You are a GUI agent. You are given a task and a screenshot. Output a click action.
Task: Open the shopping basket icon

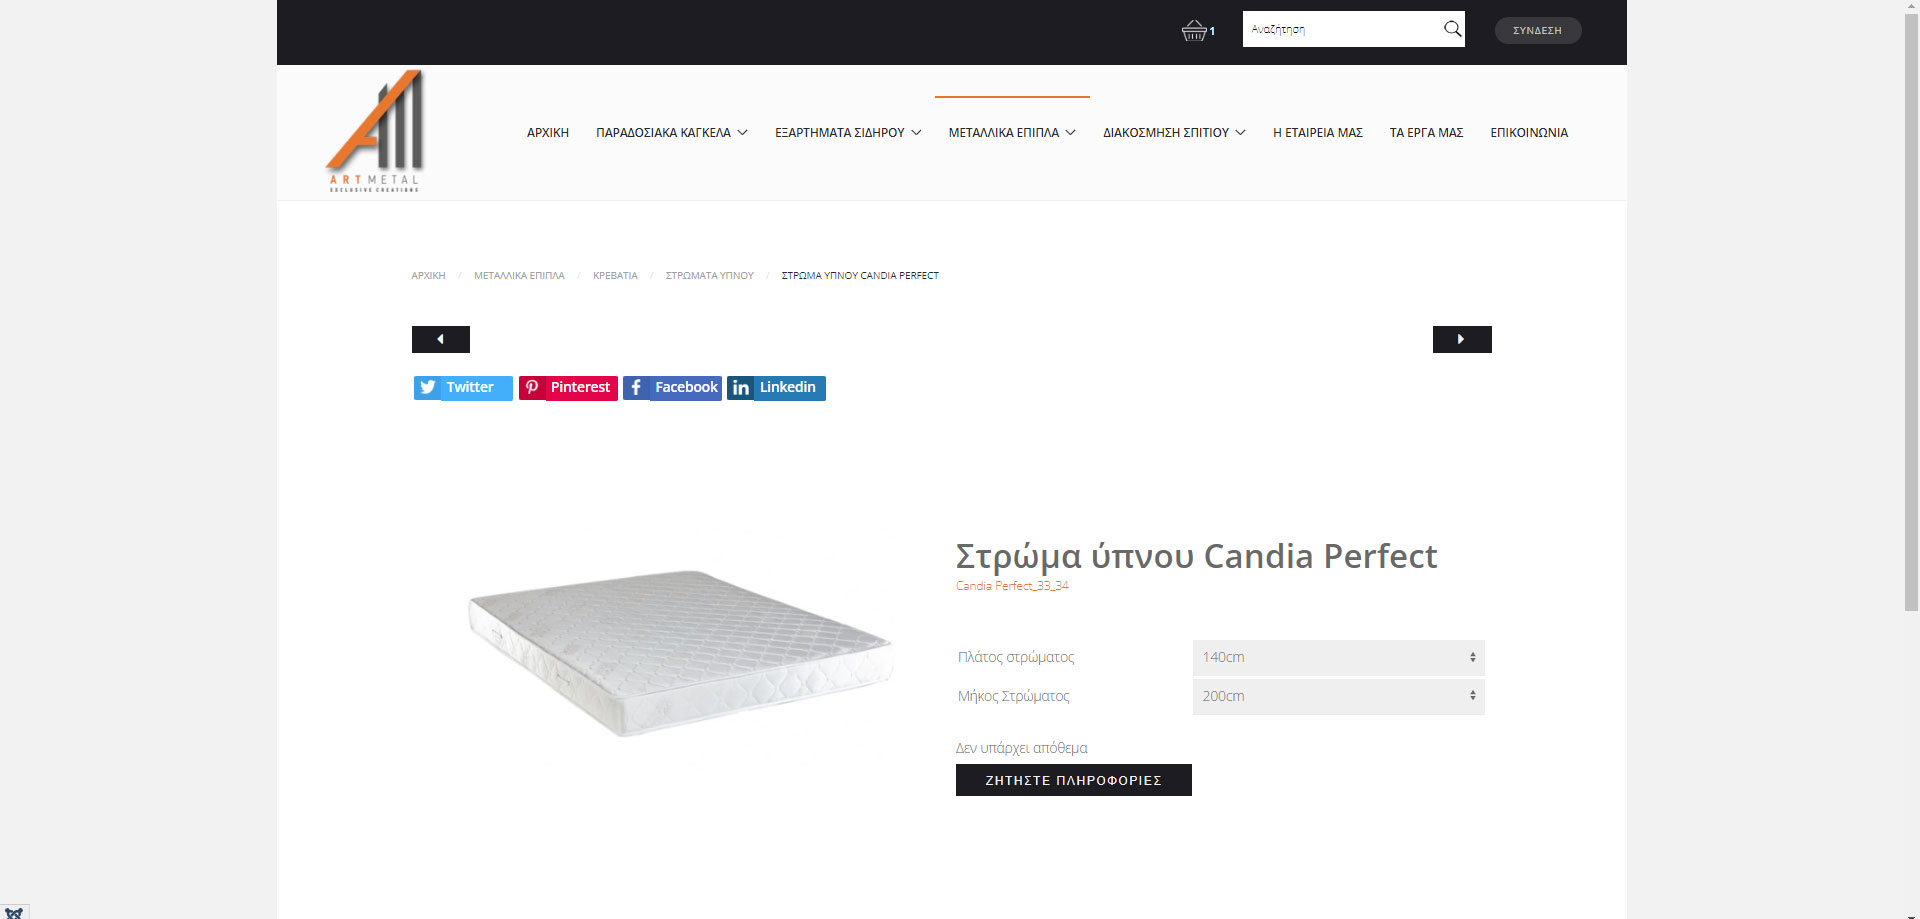1194,31
